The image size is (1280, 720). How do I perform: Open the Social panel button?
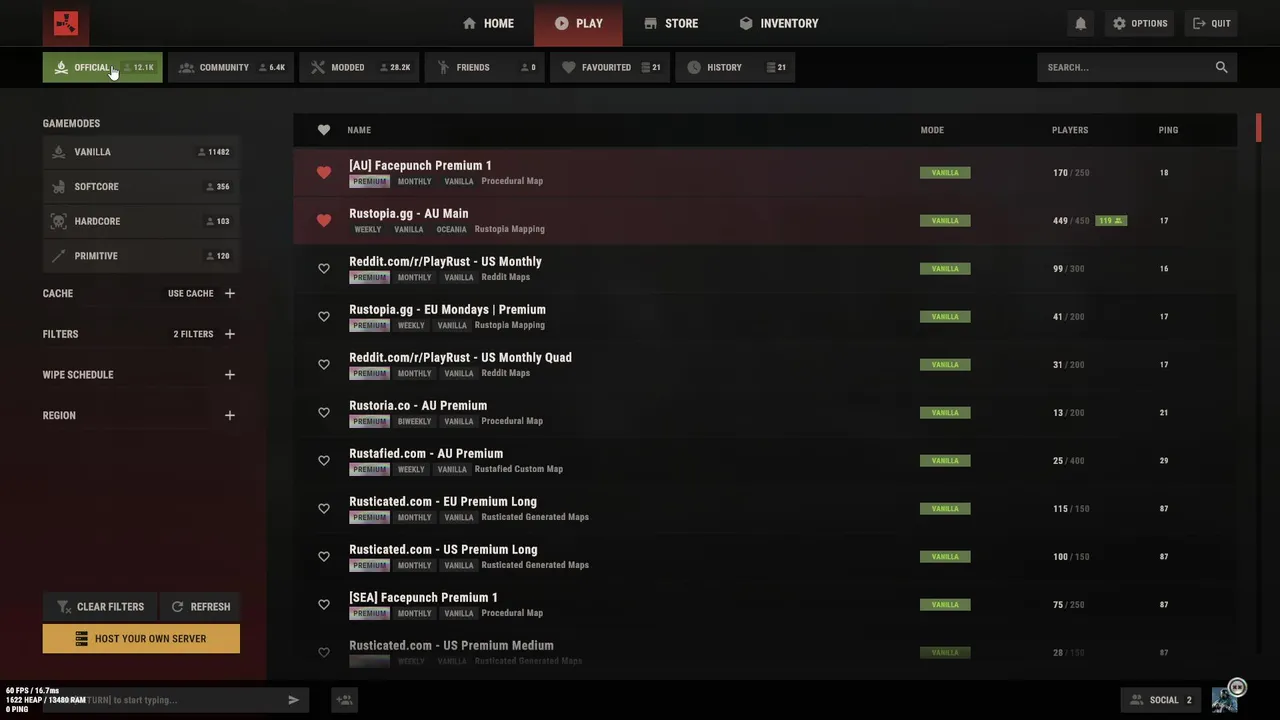coord(1161,700)
